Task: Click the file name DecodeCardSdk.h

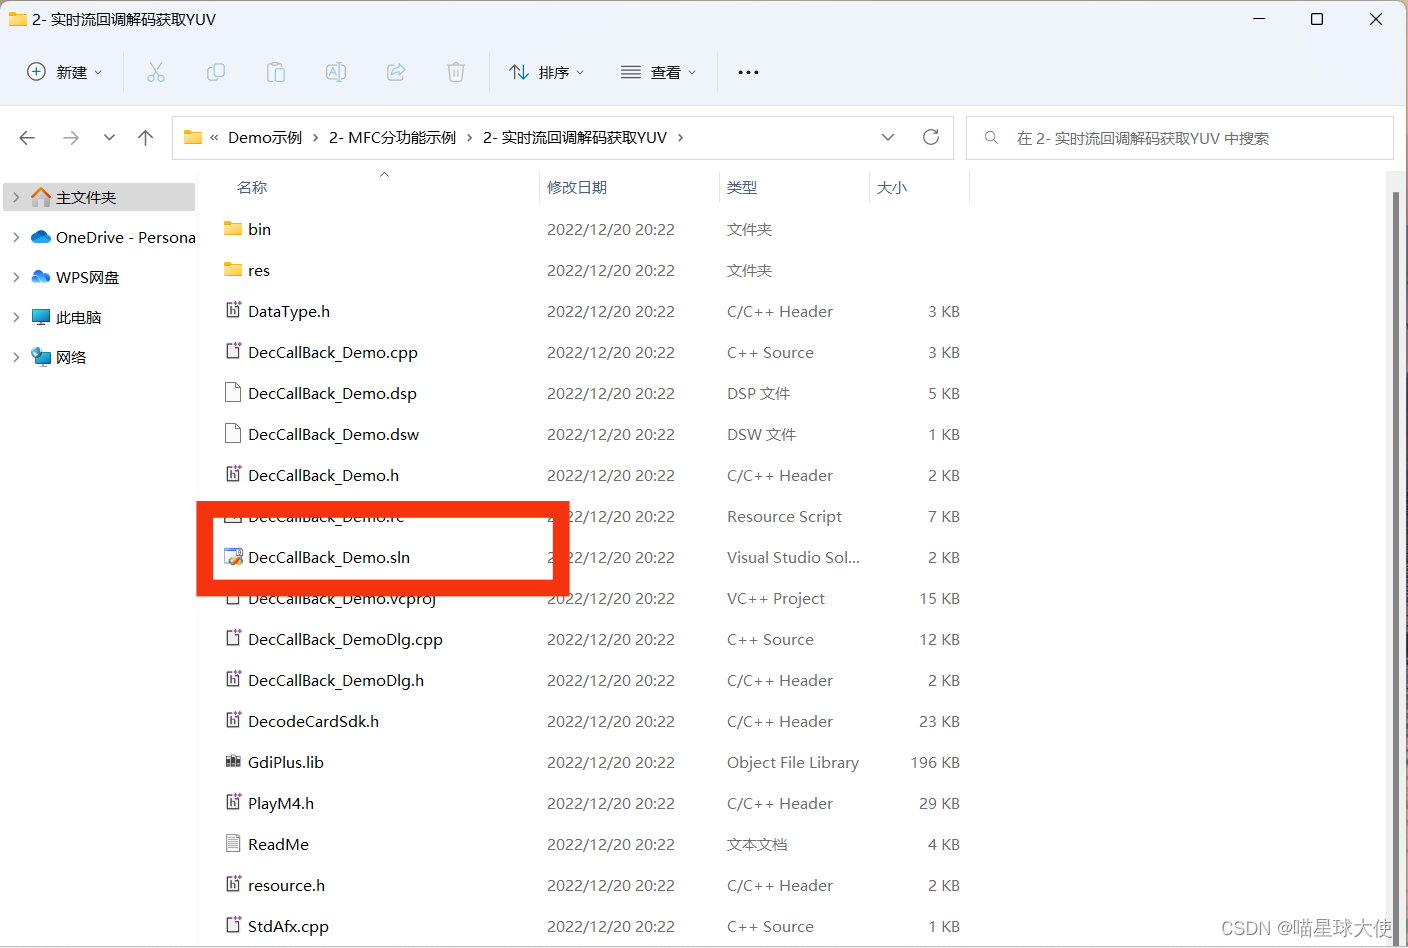Action: click(x=313, y=721)
